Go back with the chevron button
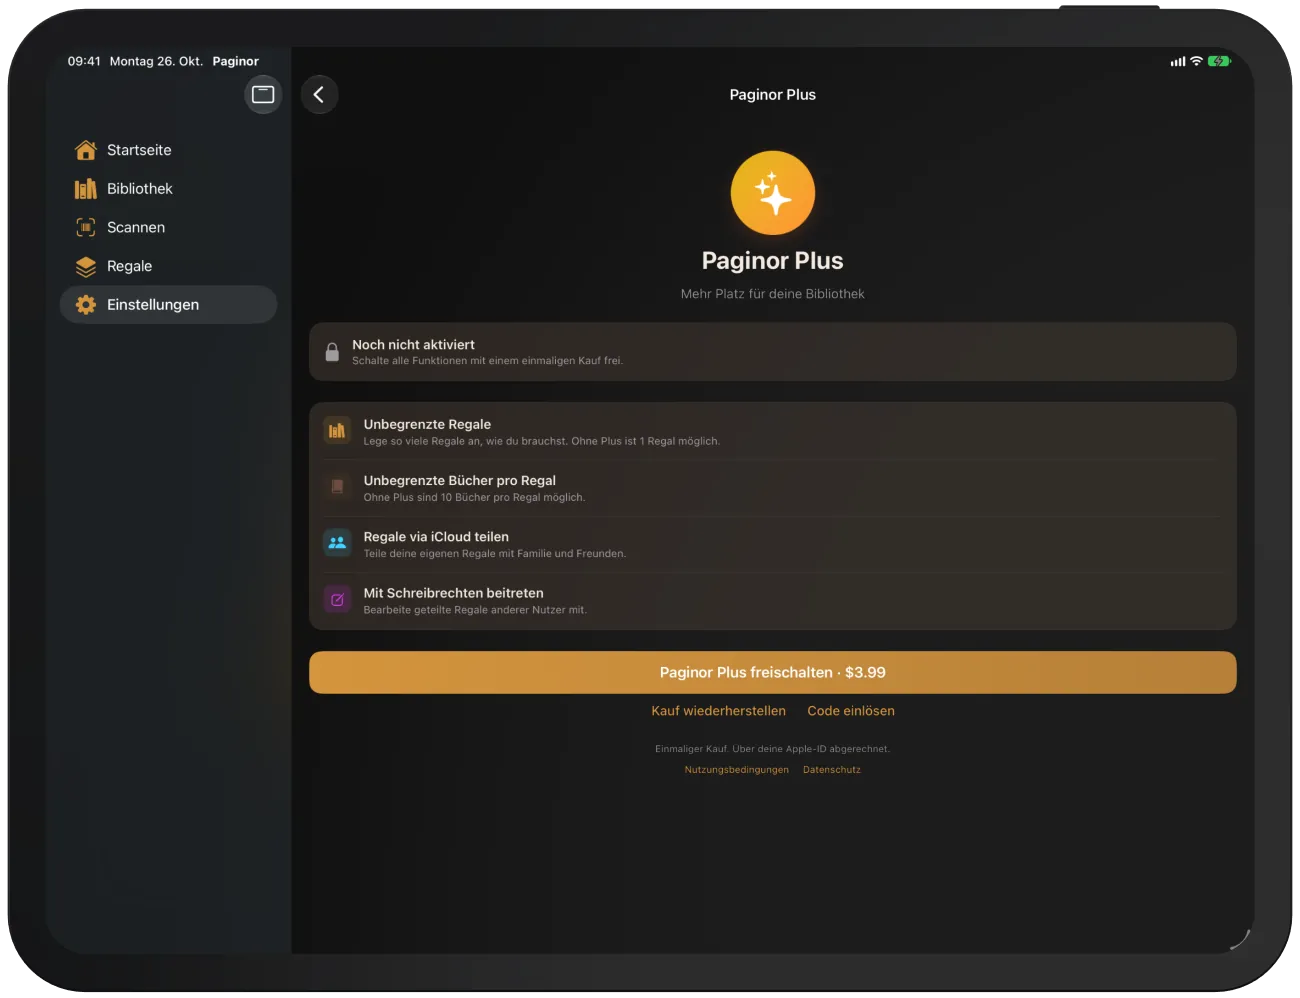The image size is (1300, 998). [319, 95]
